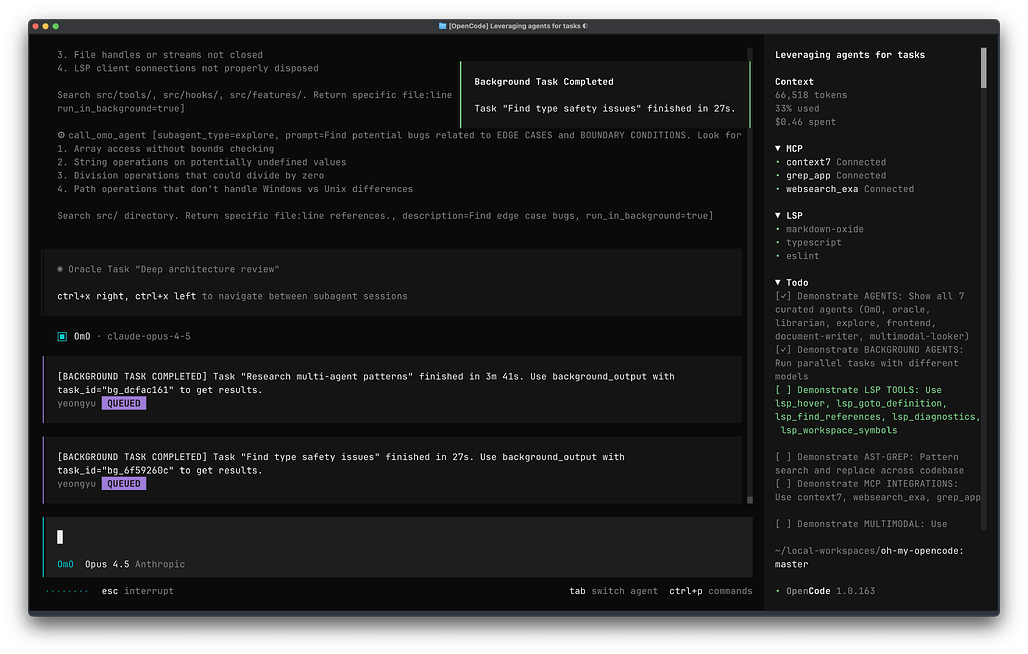The width and height of the screenshot is (1028, 654).
Task: Click the green dot beside OpenCode version
Action: pos(778,591)
